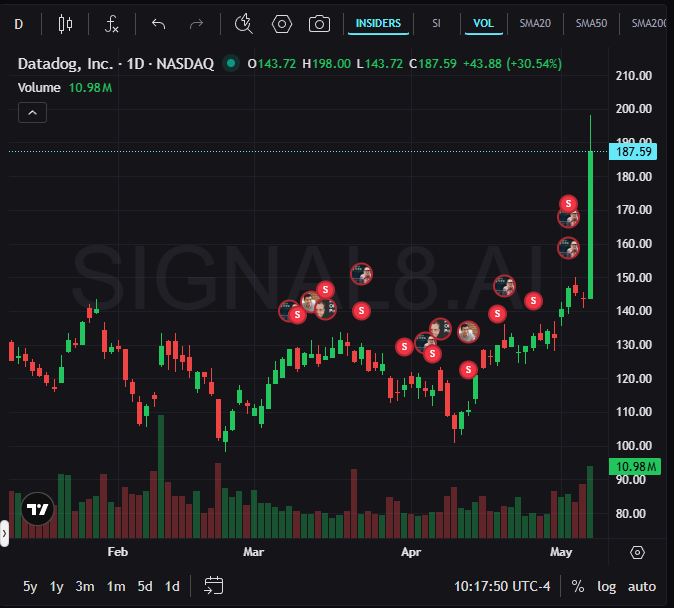
Task: Toggle the SMA20 overlay
Action: (535, 23)
